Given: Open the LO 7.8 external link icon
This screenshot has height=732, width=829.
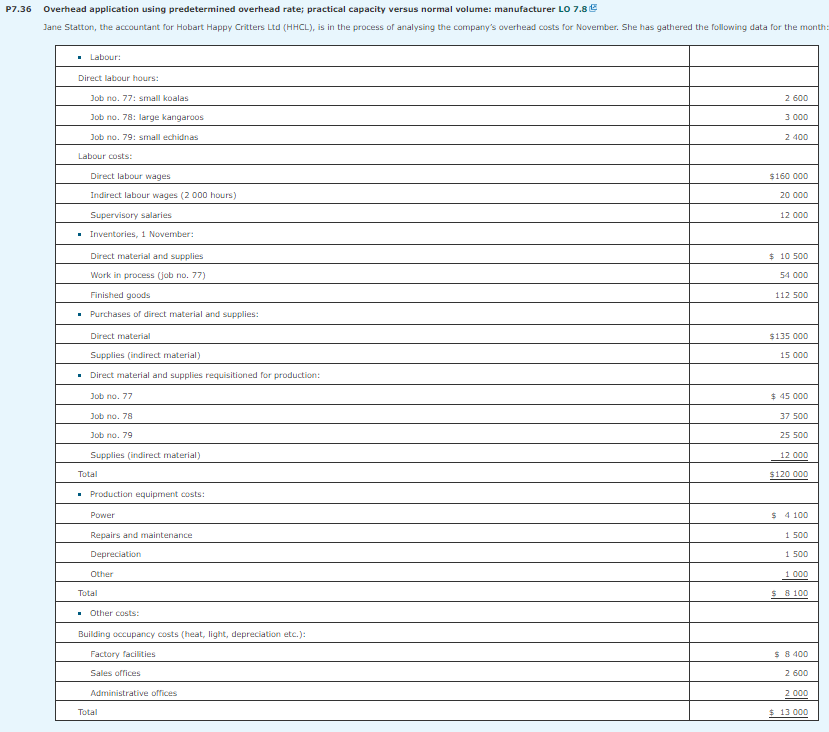Looking at the screenshot, I should [595, 8].
